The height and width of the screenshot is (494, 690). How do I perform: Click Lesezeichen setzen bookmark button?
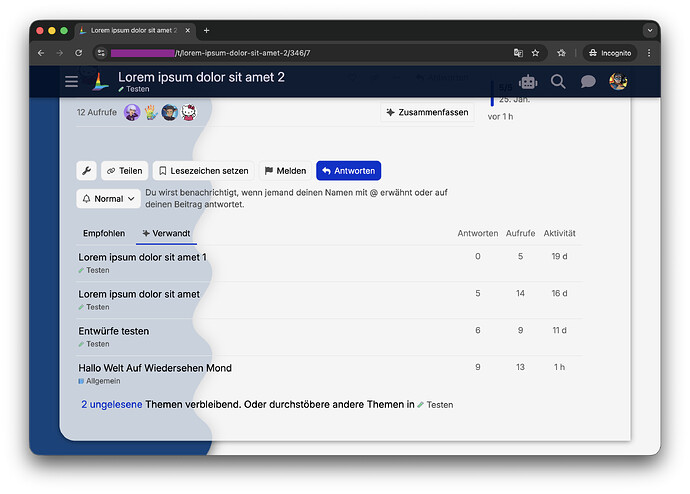(x=203, y=171)
